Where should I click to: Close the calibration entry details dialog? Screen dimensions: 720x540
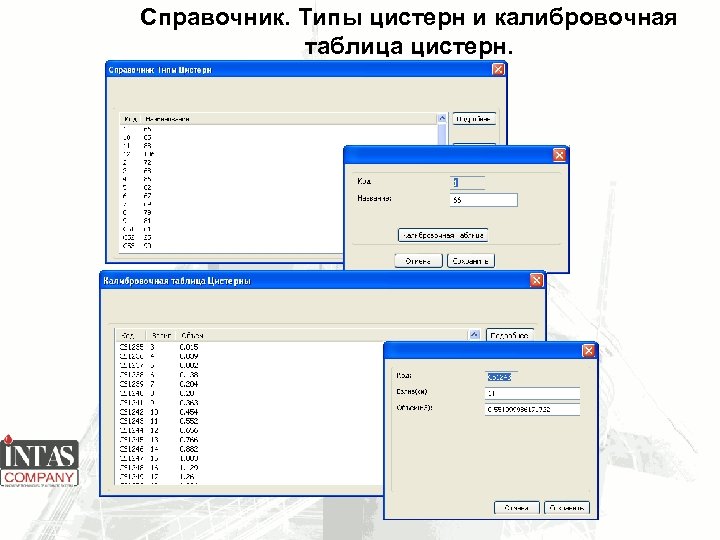(588, 351)
